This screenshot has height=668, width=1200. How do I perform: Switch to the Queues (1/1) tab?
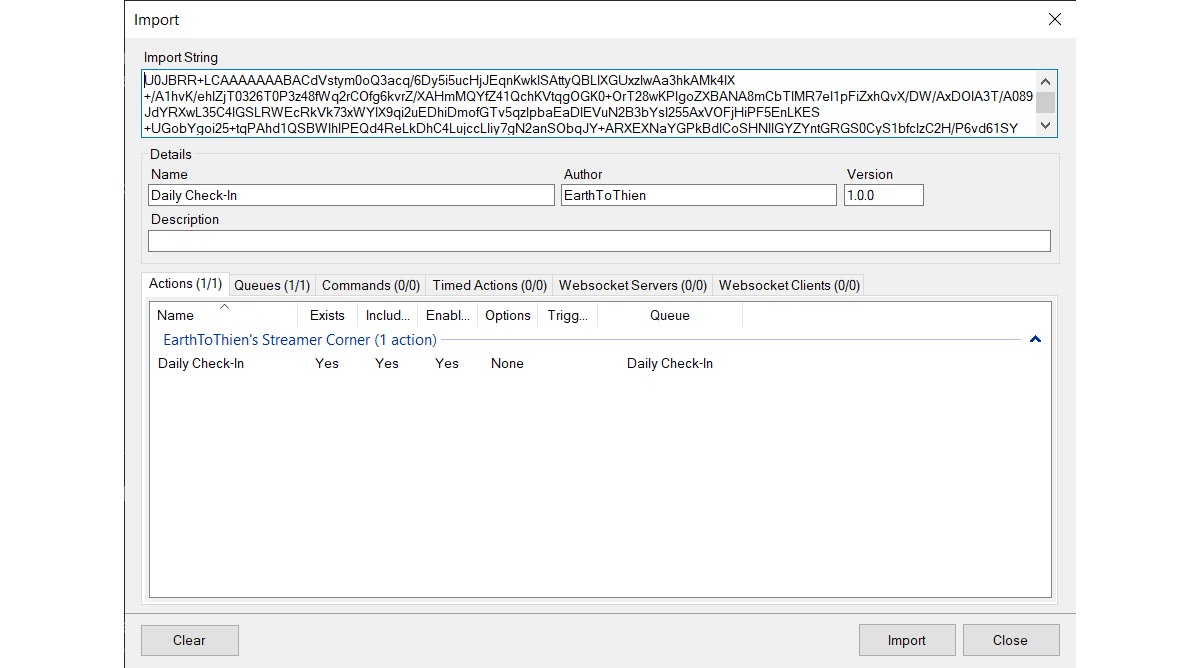272,285
